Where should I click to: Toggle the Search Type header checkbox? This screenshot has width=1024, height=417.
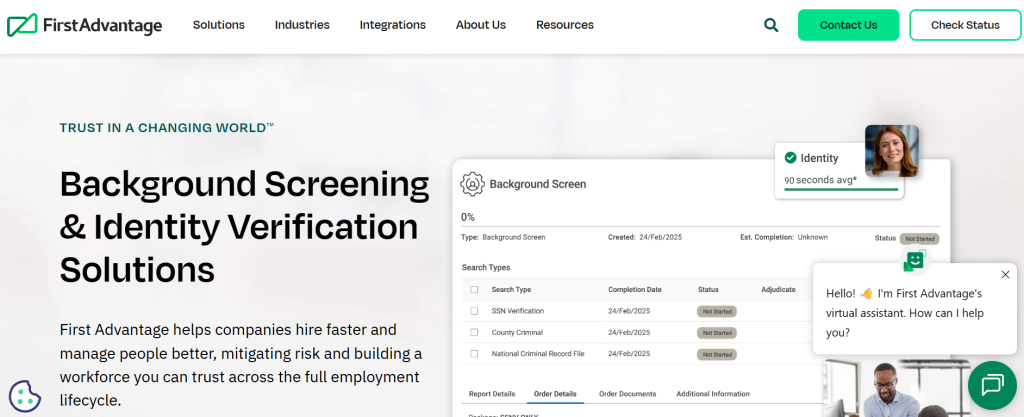click(474, 289)
